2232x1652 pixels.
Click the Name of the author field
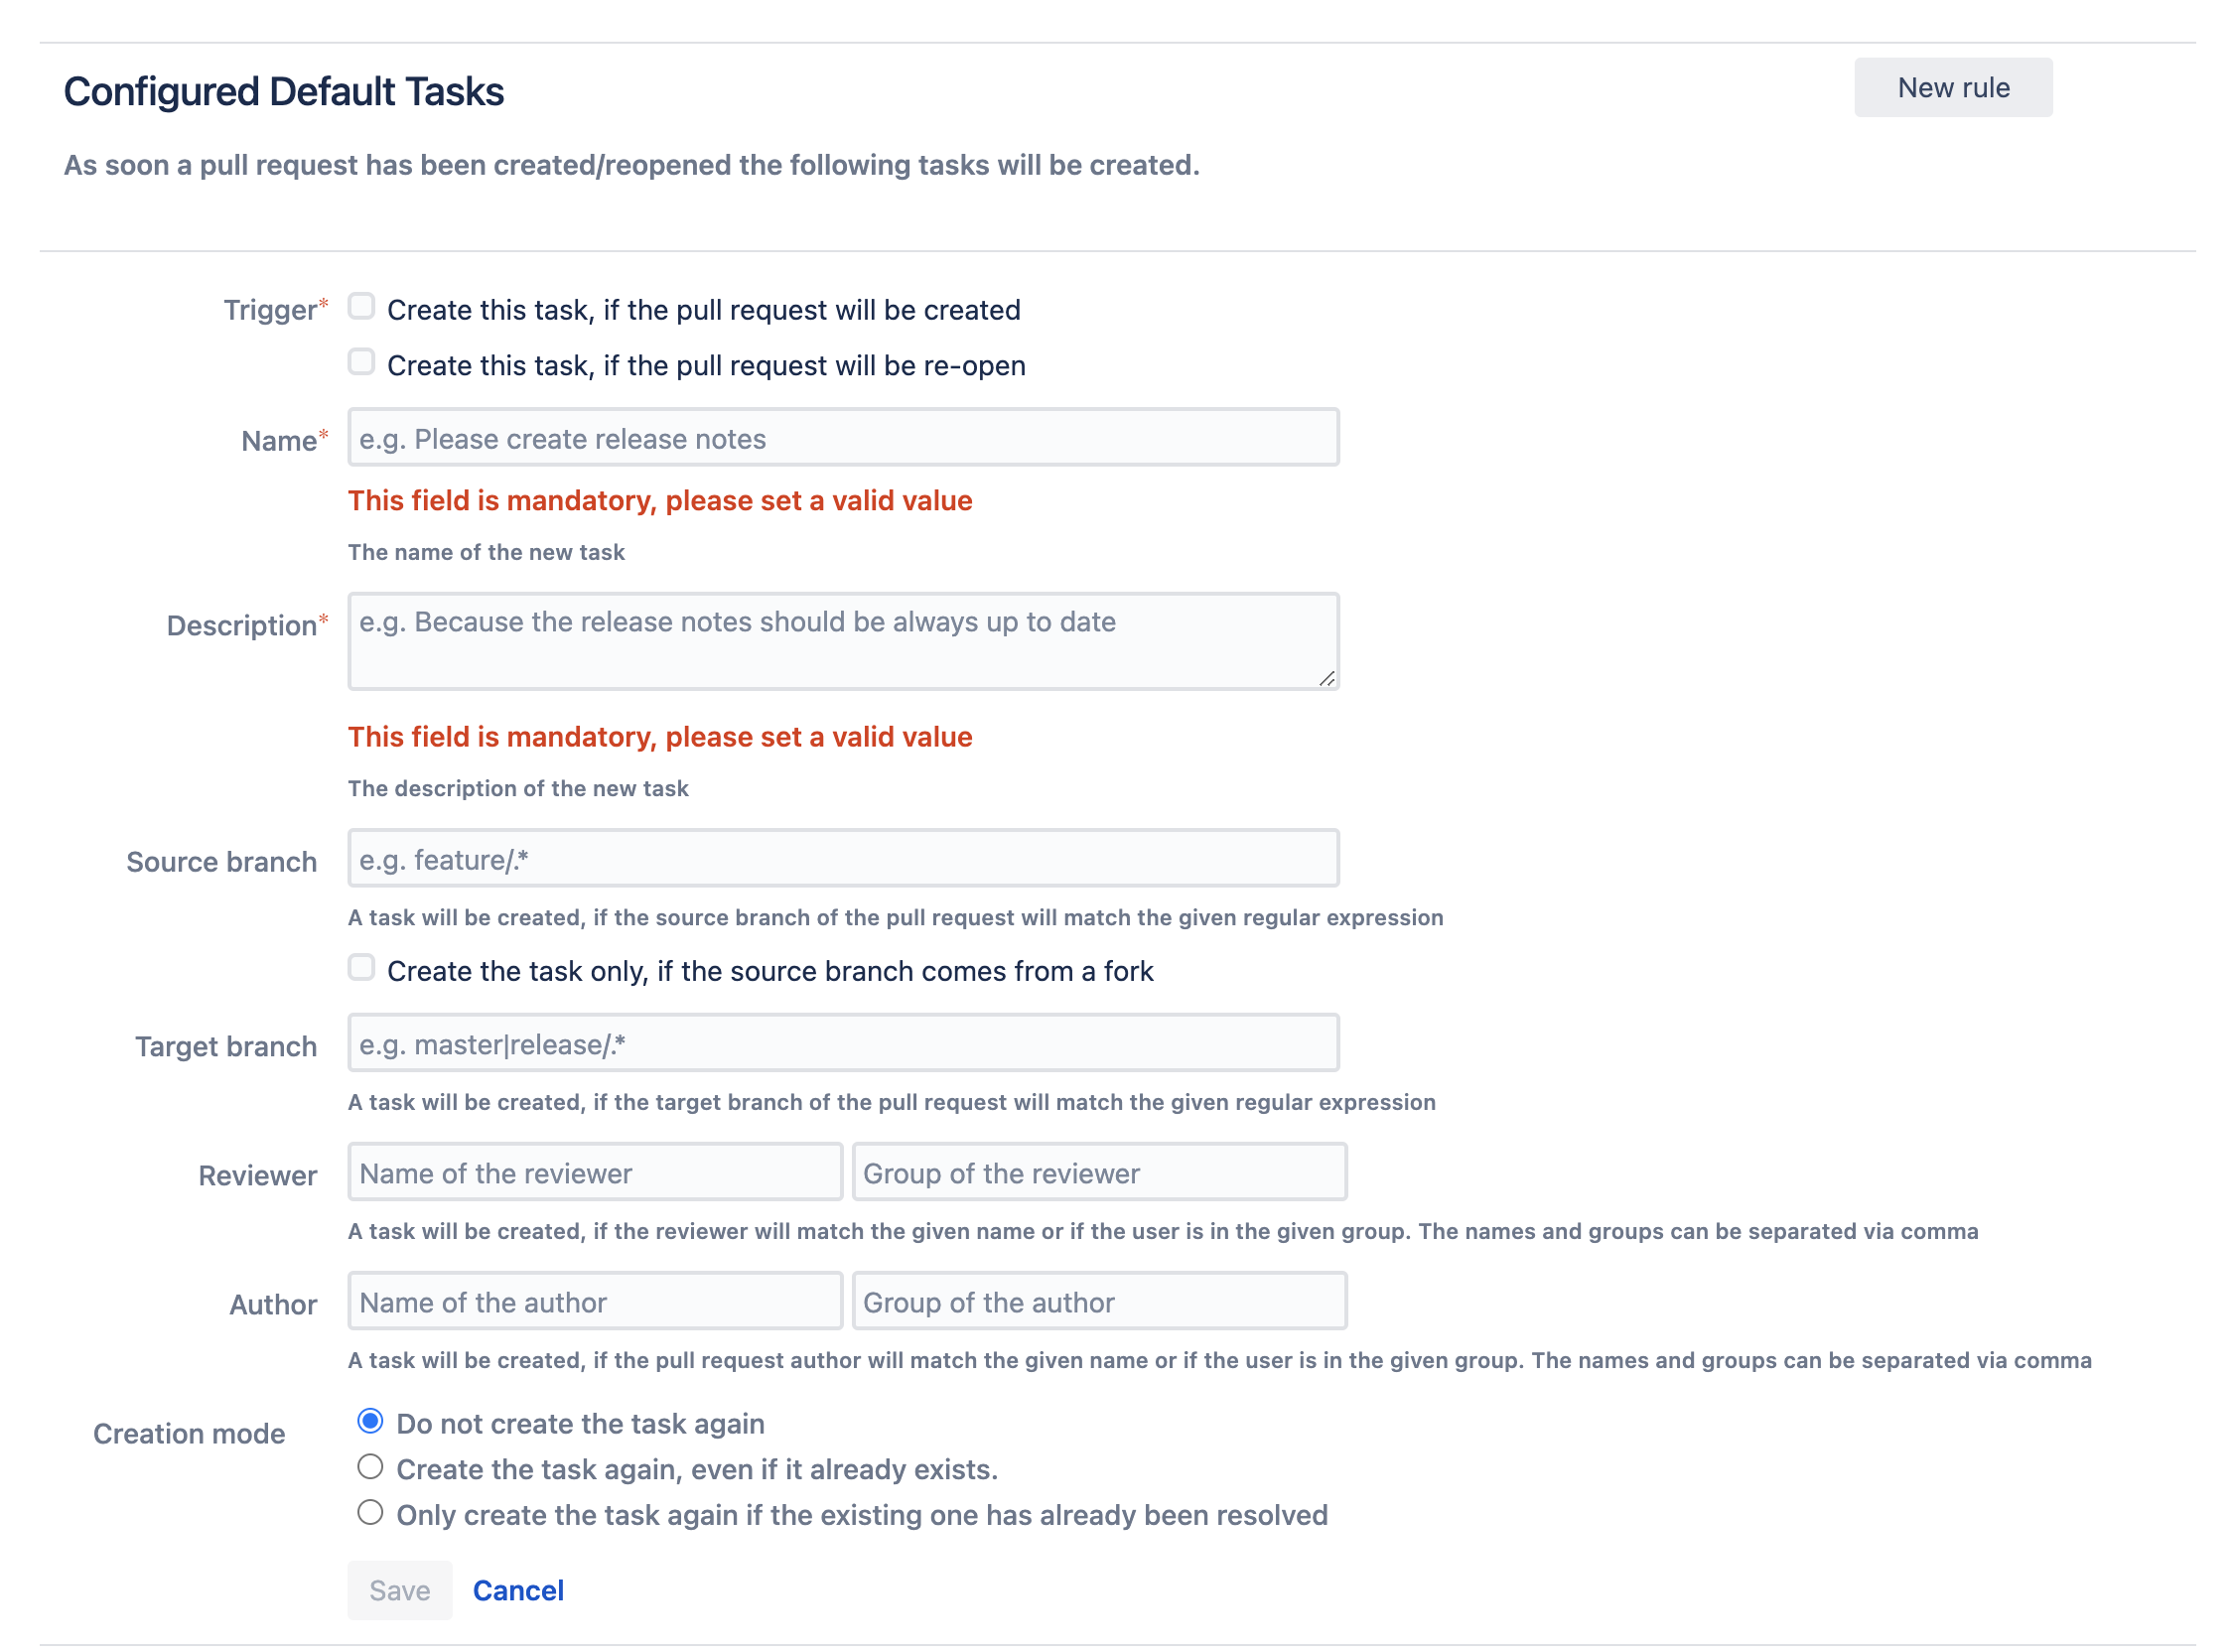594,1301
